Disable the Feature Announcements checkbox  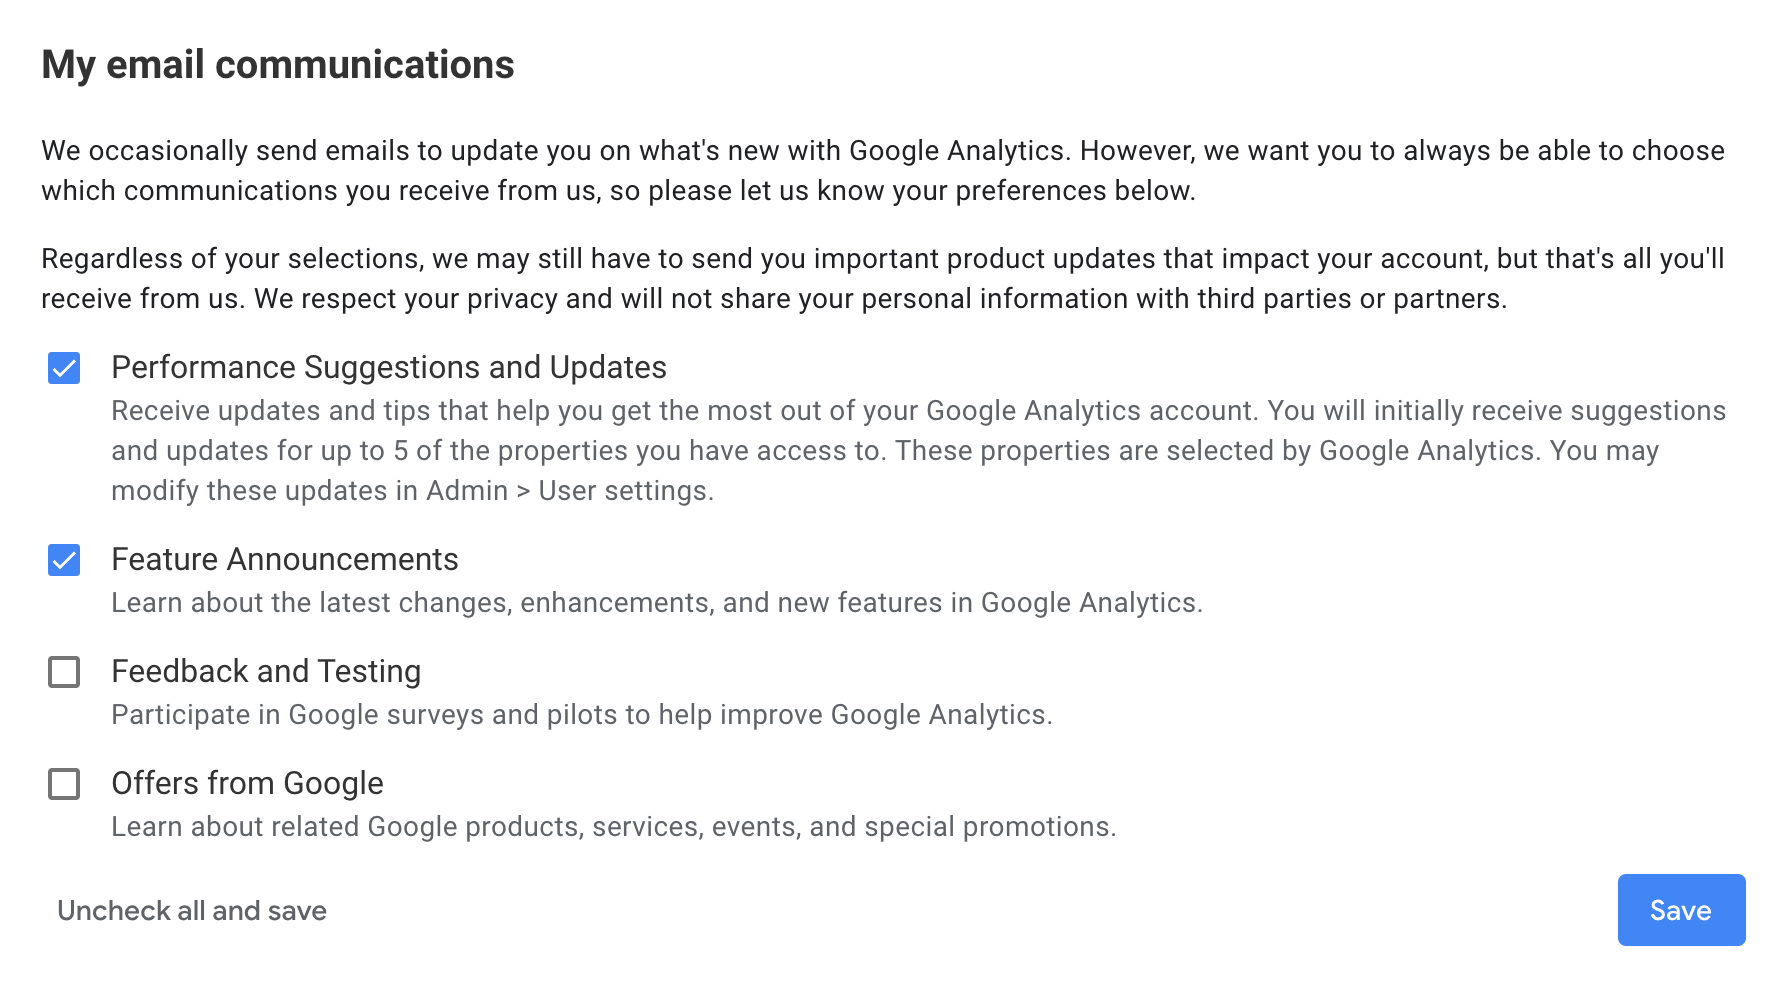coord(64,560)
